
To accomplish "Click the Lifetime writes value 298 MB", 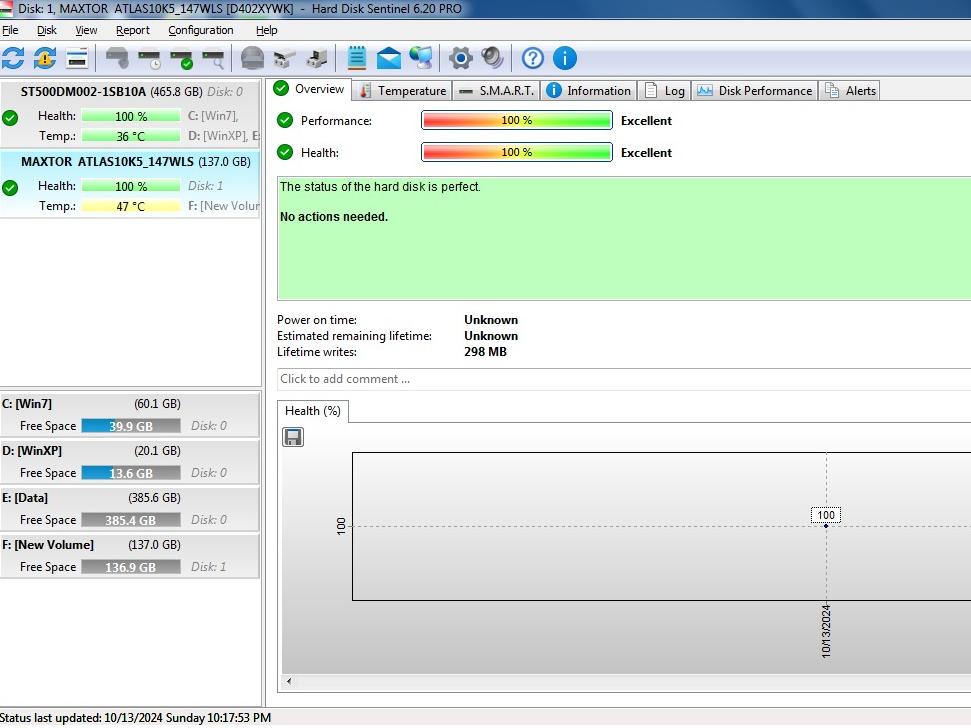I will coord(486,352).
